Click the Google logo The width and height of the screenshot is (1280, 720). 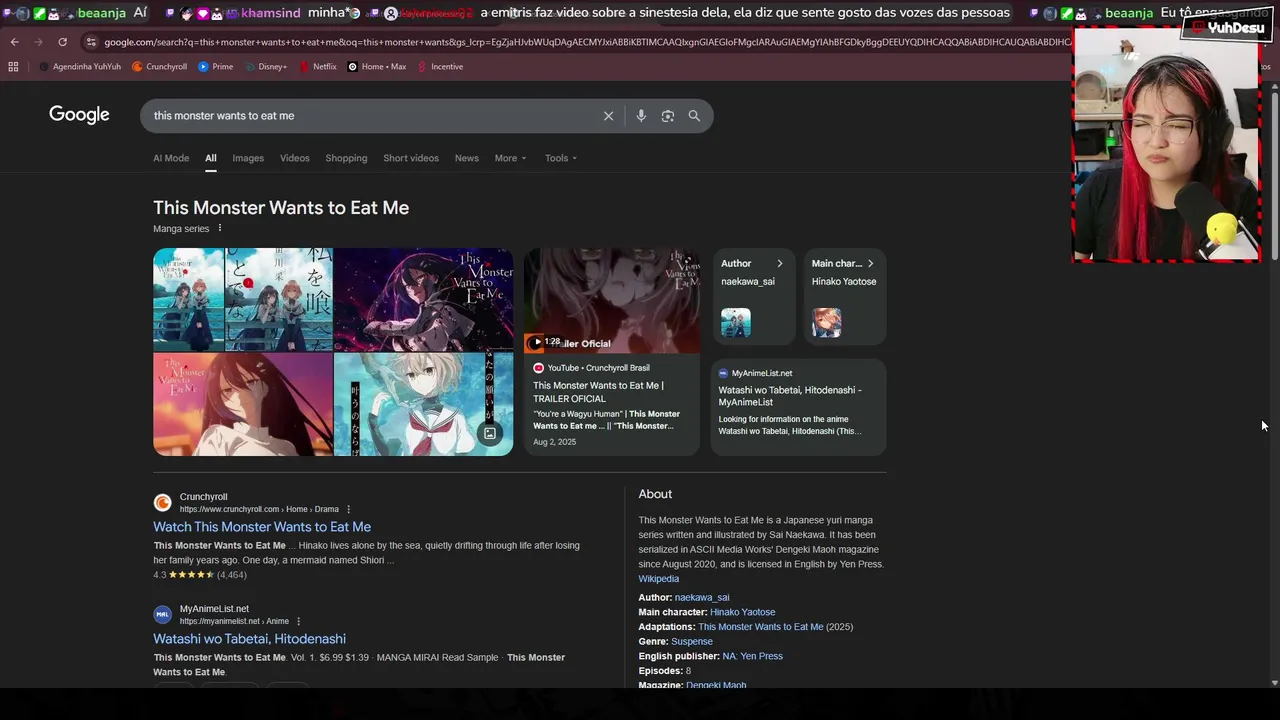pos(79,115)
